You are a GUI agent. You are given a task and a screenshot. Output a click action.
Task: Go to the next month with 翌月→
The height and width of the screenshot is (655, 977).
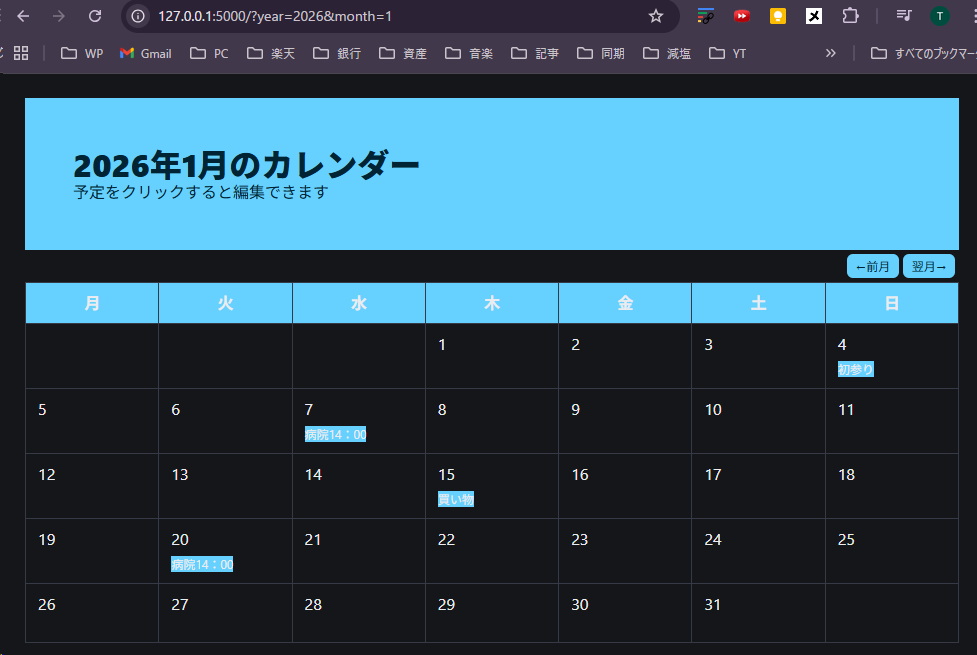pyautogui.click(x=928, y=267)
